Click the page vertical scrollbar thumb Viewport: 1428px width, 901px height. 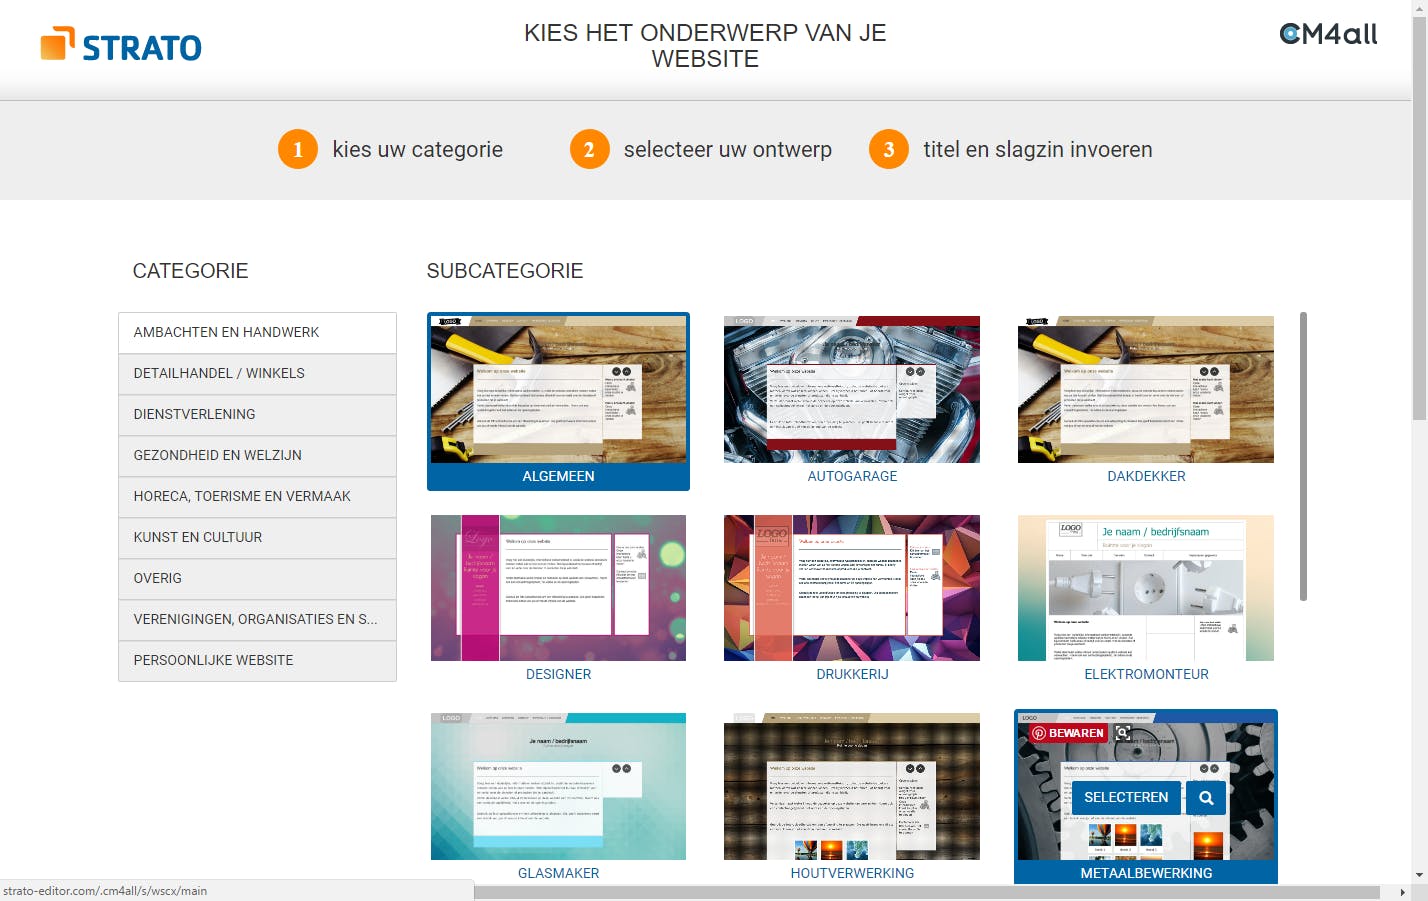point(1420,218)
